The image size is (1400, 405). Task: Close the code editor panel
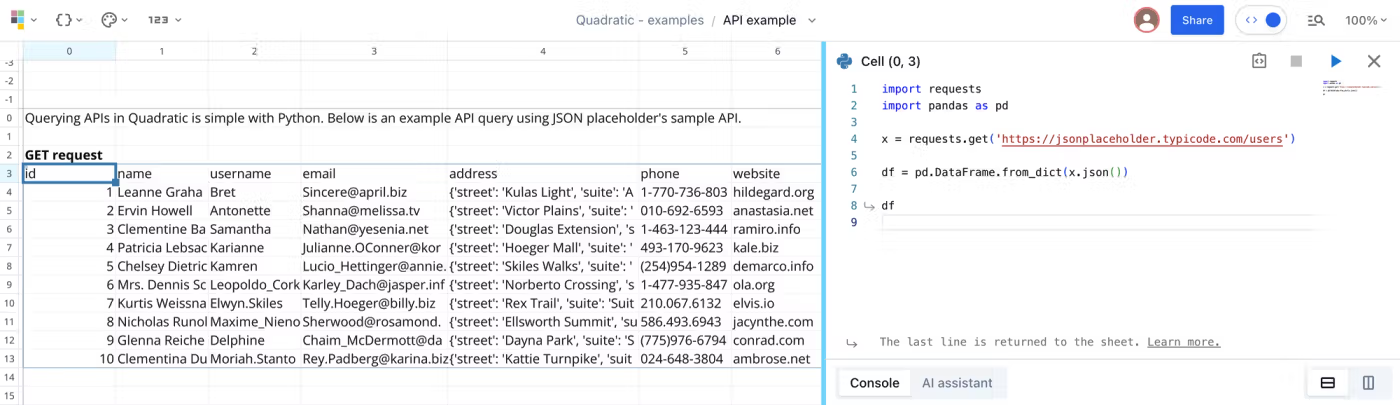point(1374,61)
